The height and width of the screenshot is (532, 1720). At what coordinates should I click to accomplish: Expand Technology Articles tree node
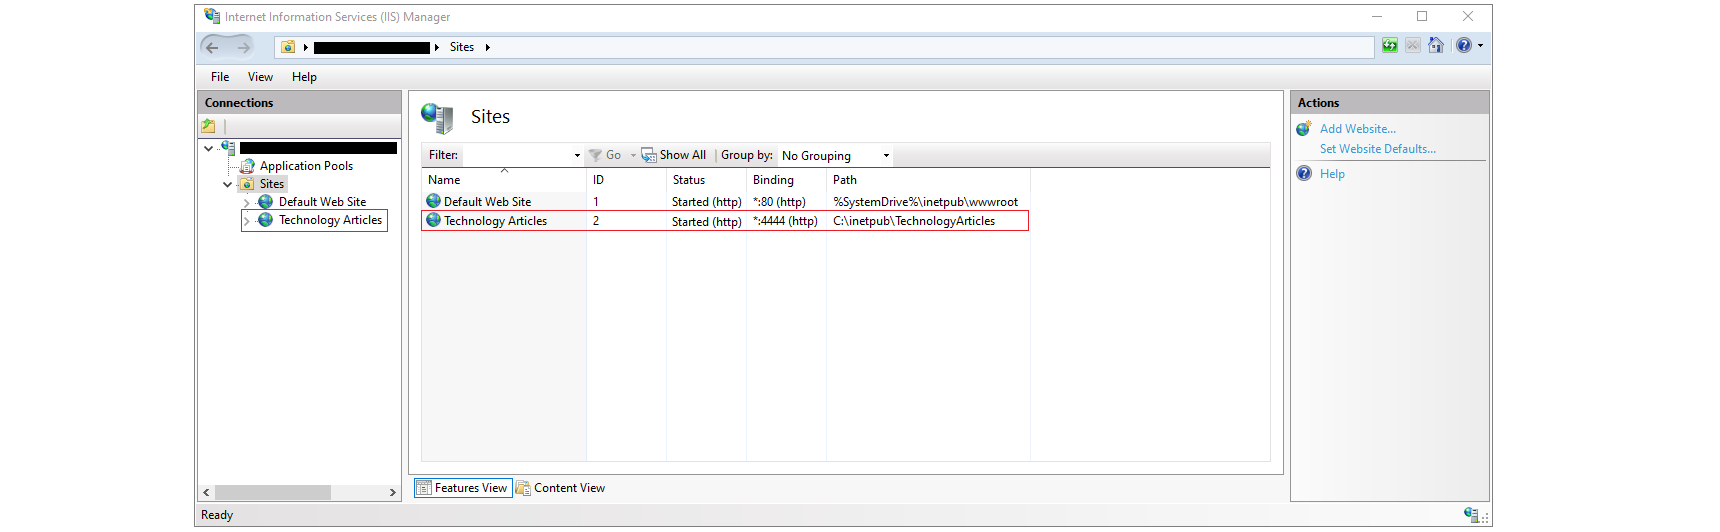point(246,221)
